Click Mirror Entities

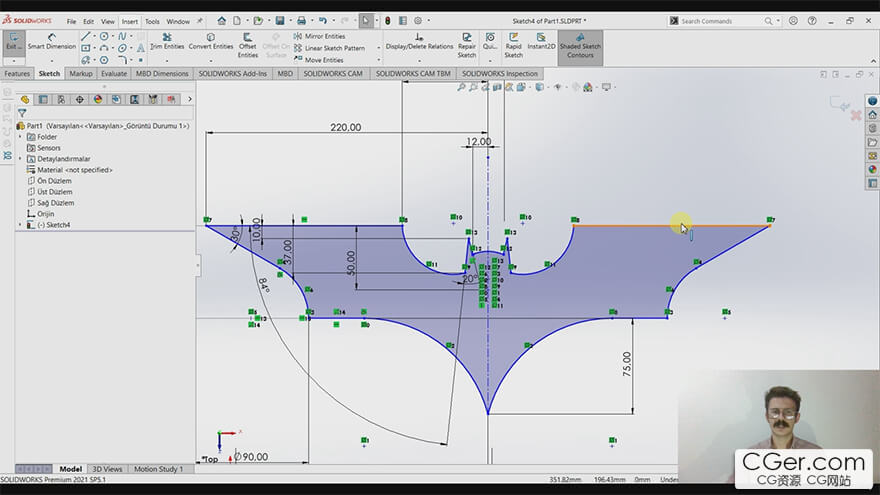[x=319, y=36]
